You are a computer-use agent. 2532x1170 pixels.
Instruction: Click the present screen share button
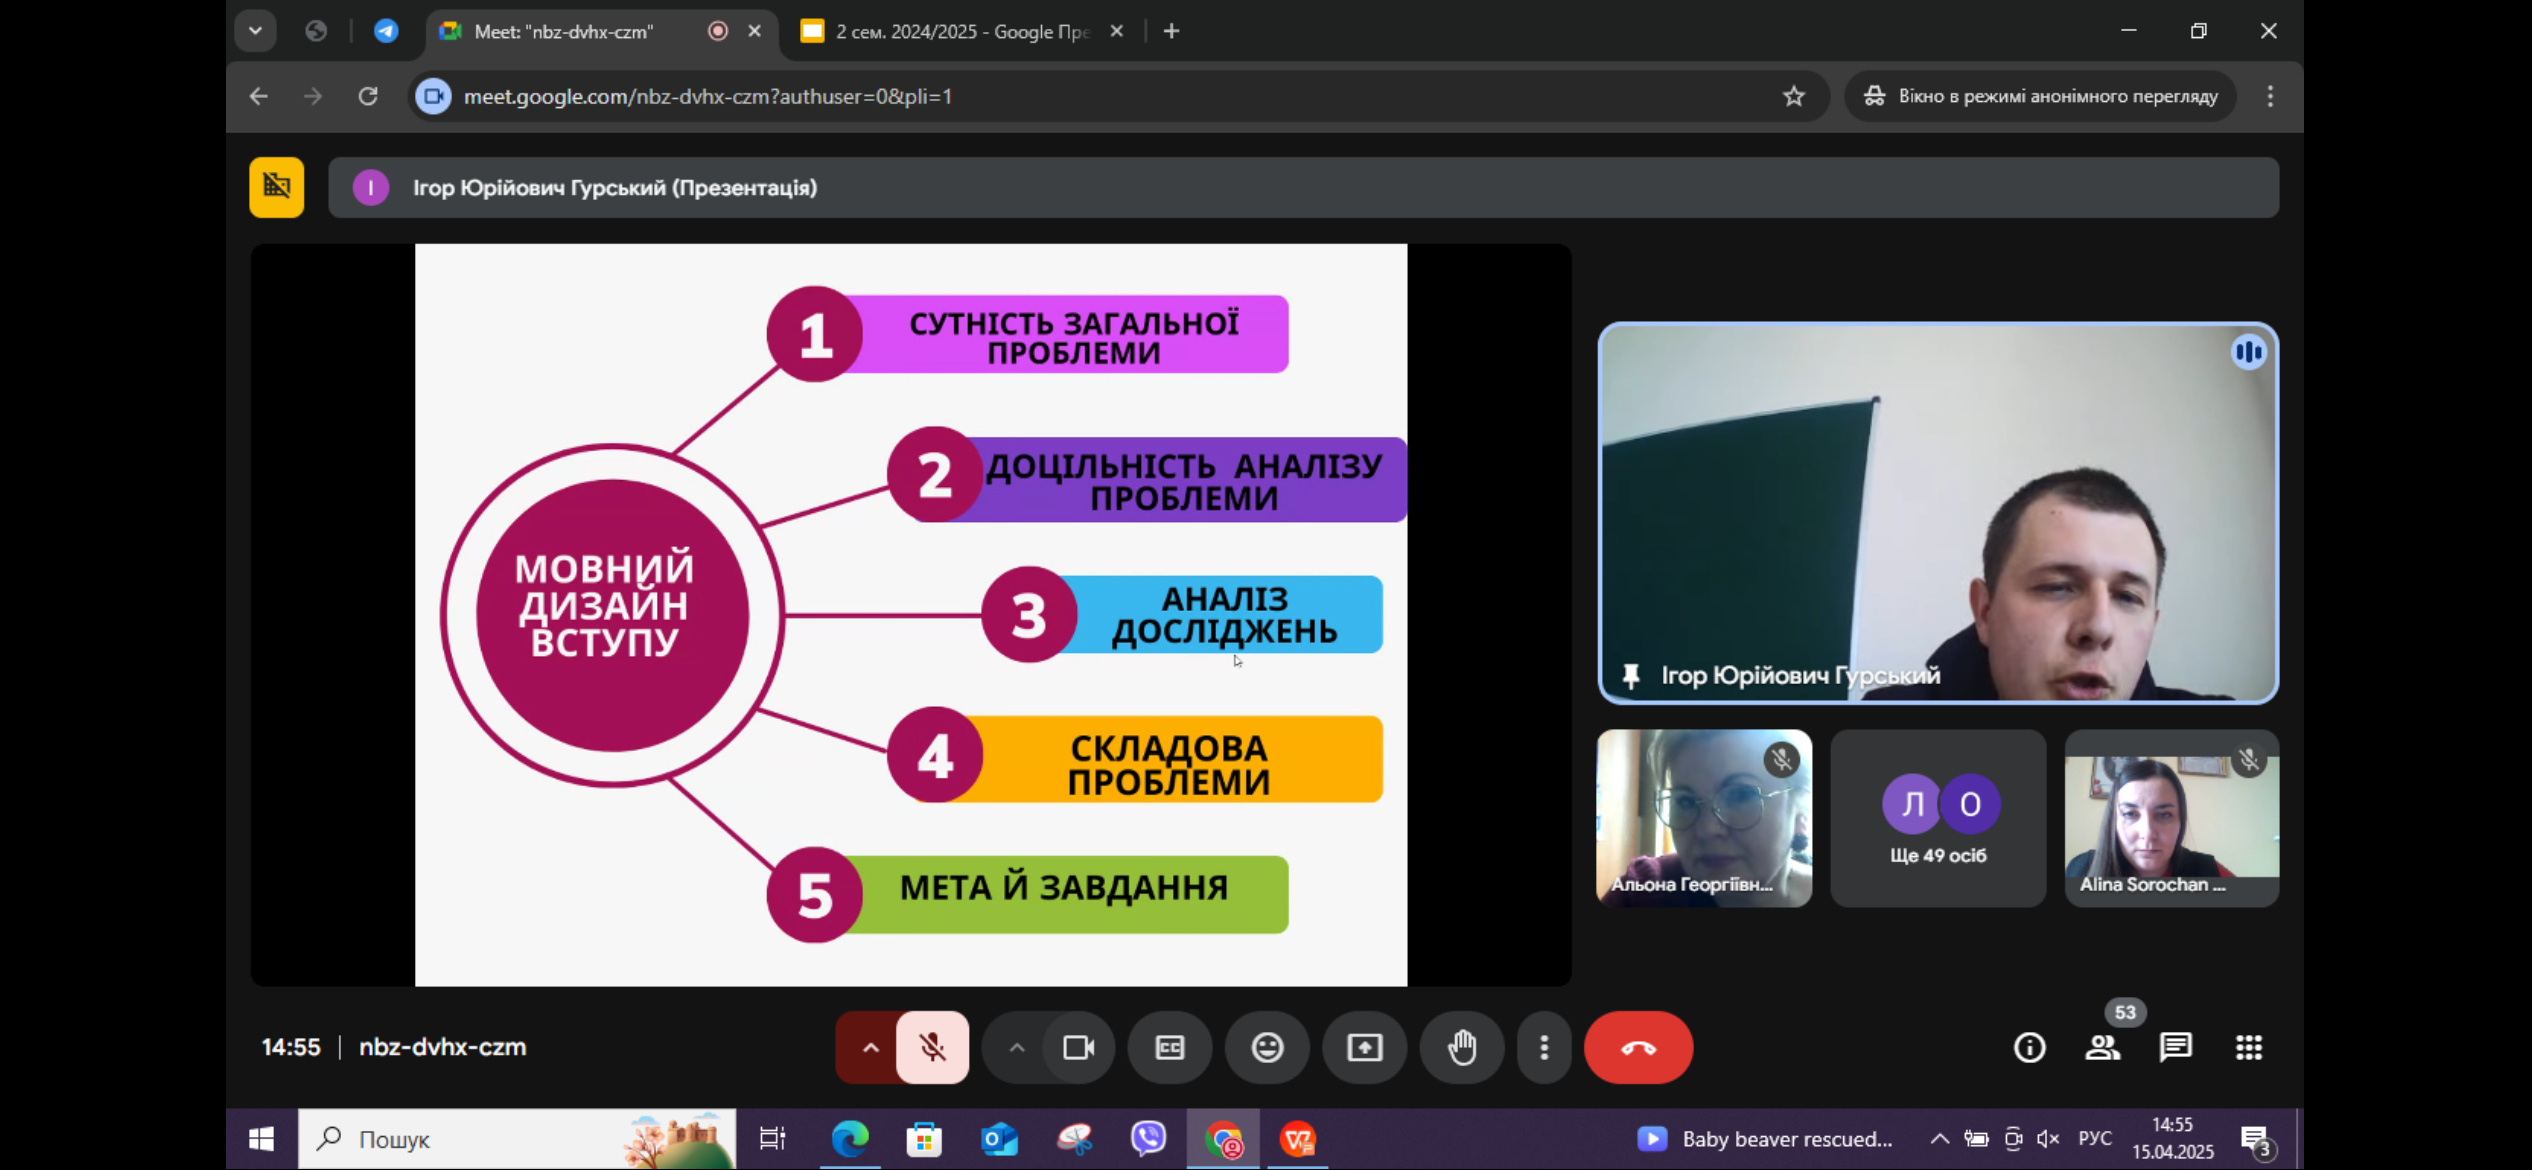coord(1364,1047)
